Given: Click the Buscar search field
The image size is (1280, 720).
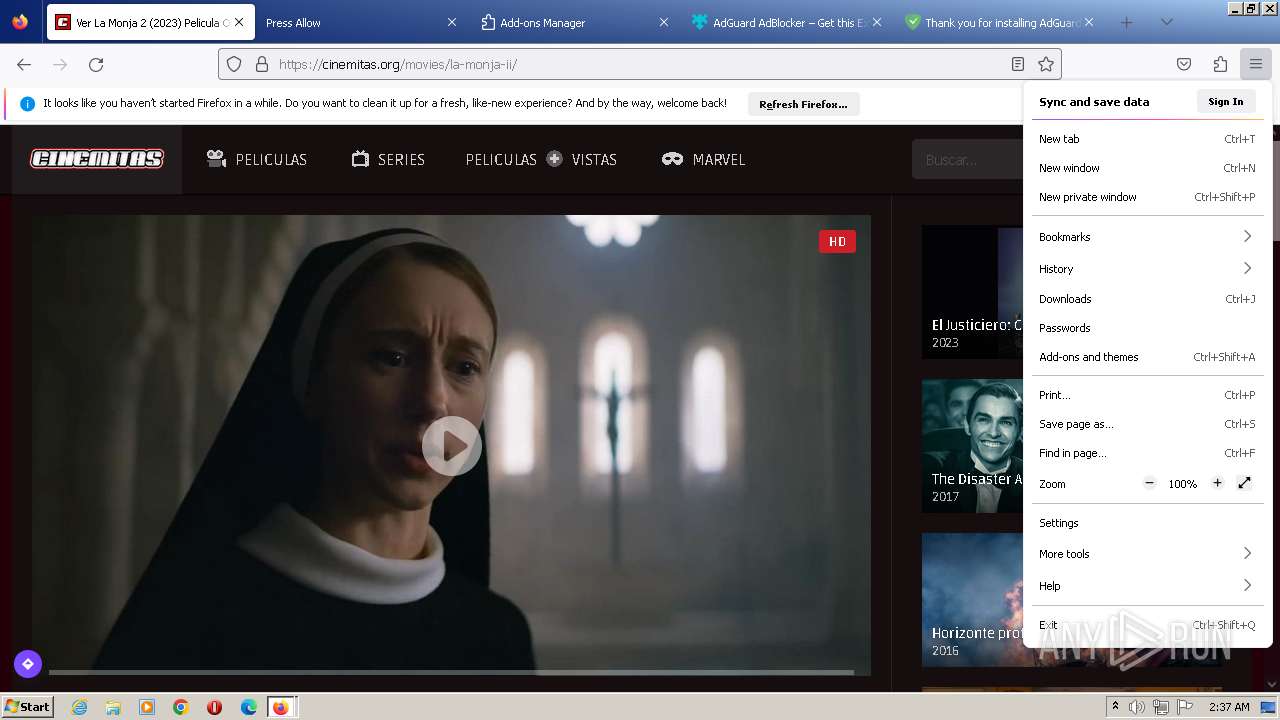Looking at the screenshot, I should (967, 160).
